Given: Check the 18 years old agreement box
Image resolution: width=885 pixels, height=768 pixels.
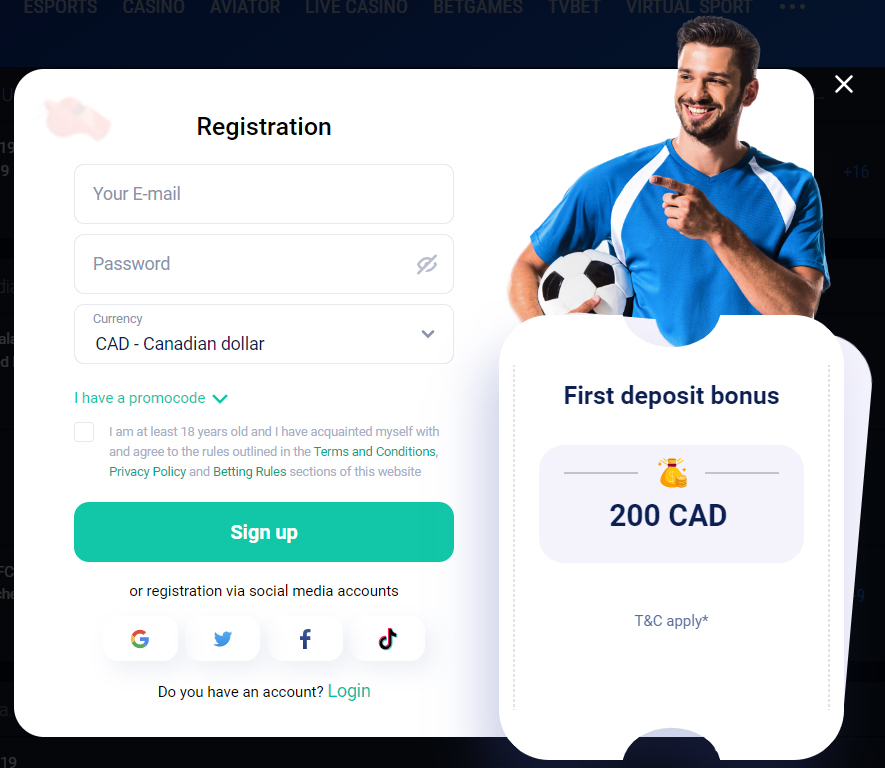Looking at the screenshot, I should click(84, 432).
